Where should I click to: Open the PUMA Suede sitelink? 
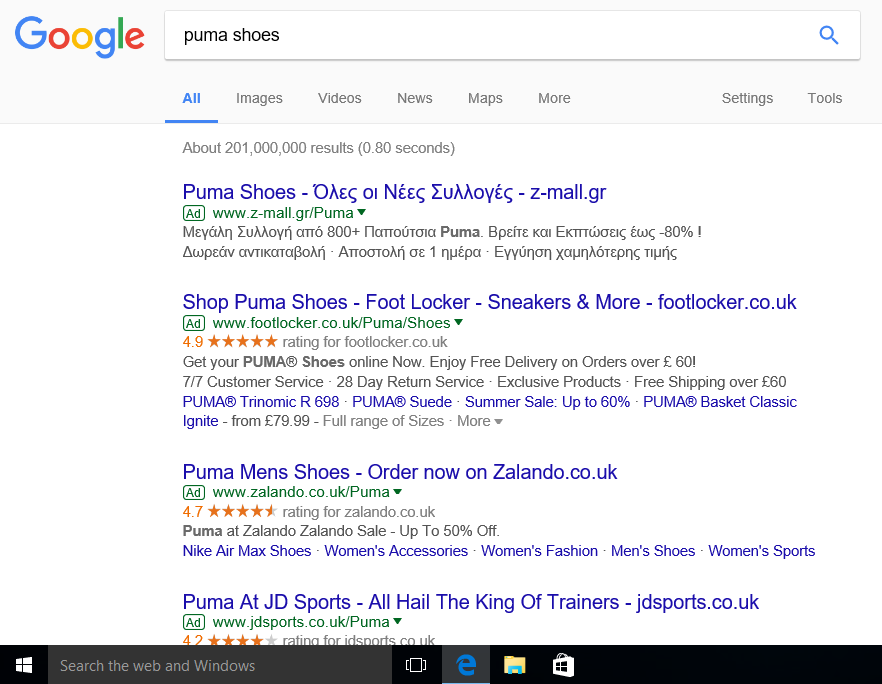click(402, 402)
